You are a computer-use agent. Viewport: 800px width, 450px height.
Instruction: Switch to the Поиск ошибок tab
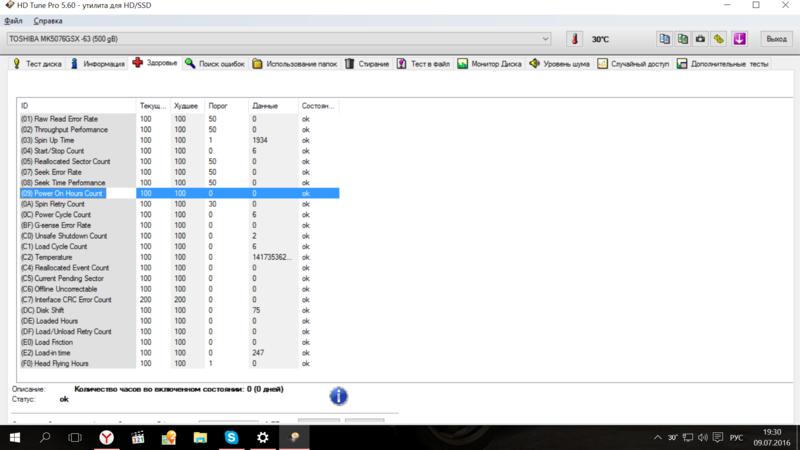[x=215, y=64]
